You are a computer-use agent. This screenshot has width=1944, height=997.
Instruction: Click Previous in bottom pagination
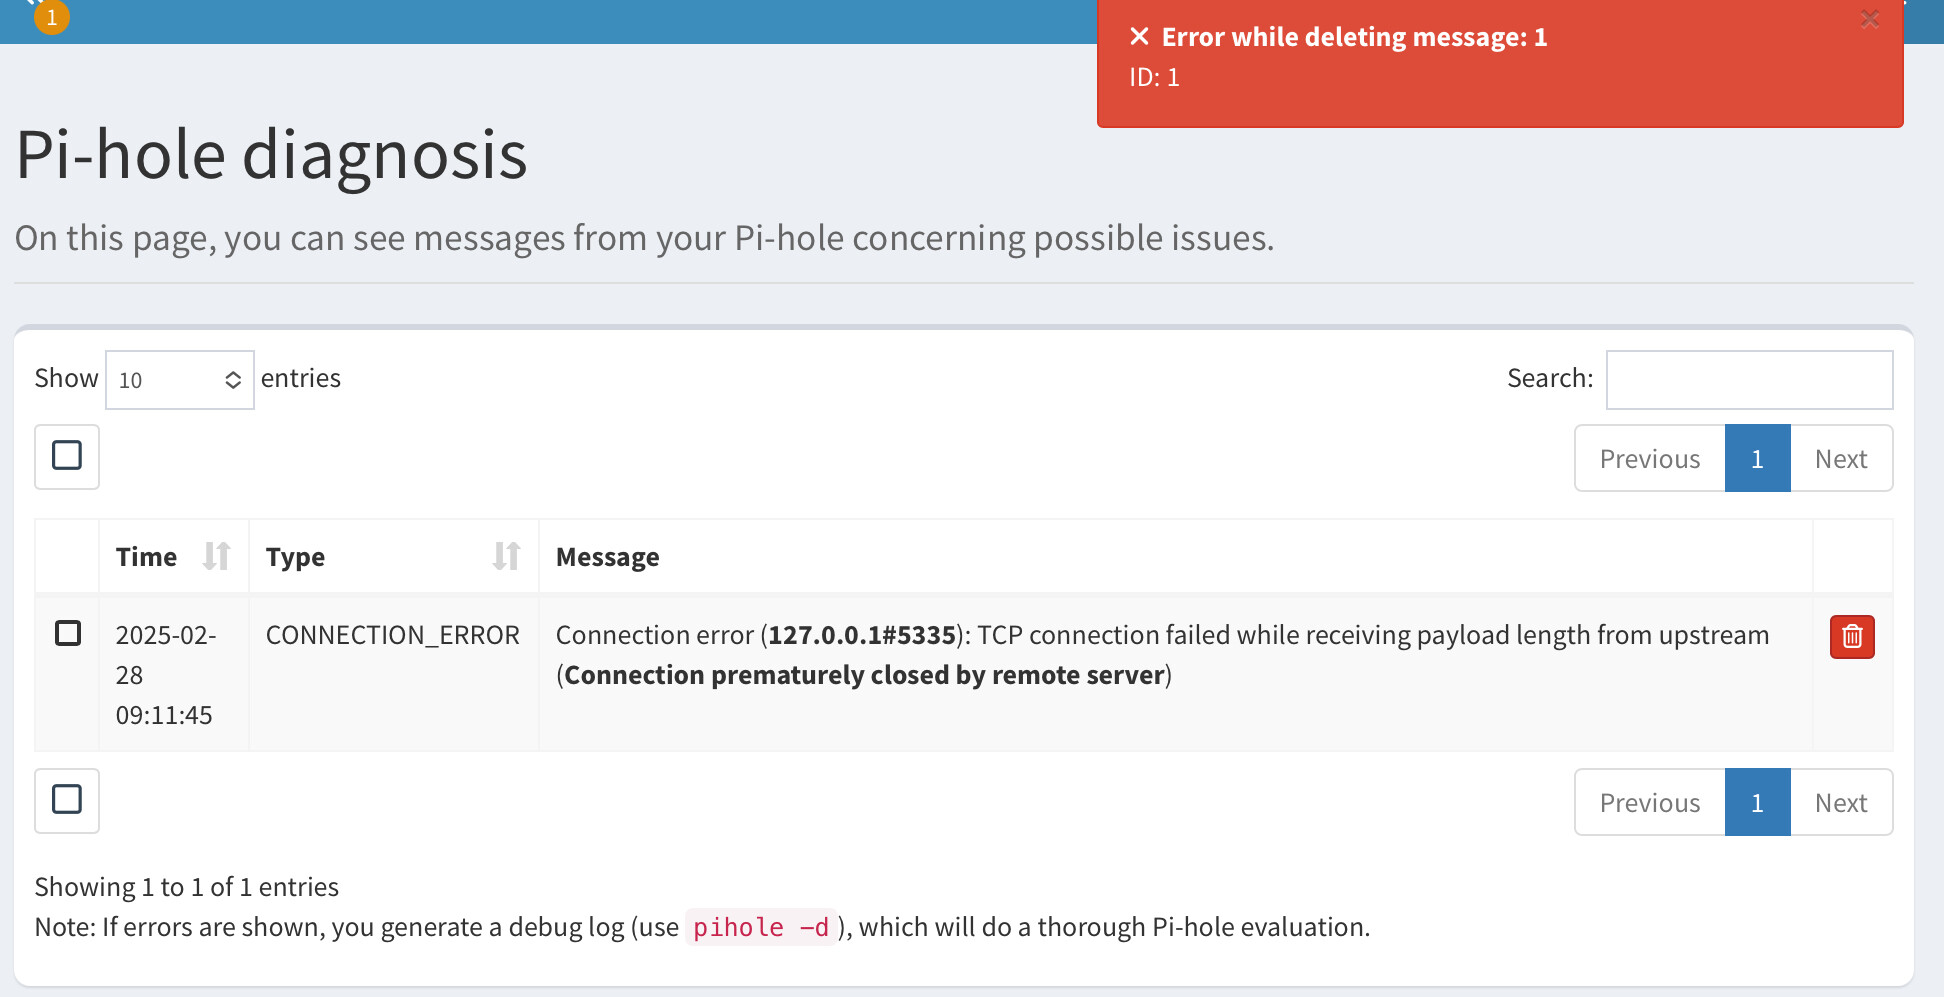point(1649,802)
